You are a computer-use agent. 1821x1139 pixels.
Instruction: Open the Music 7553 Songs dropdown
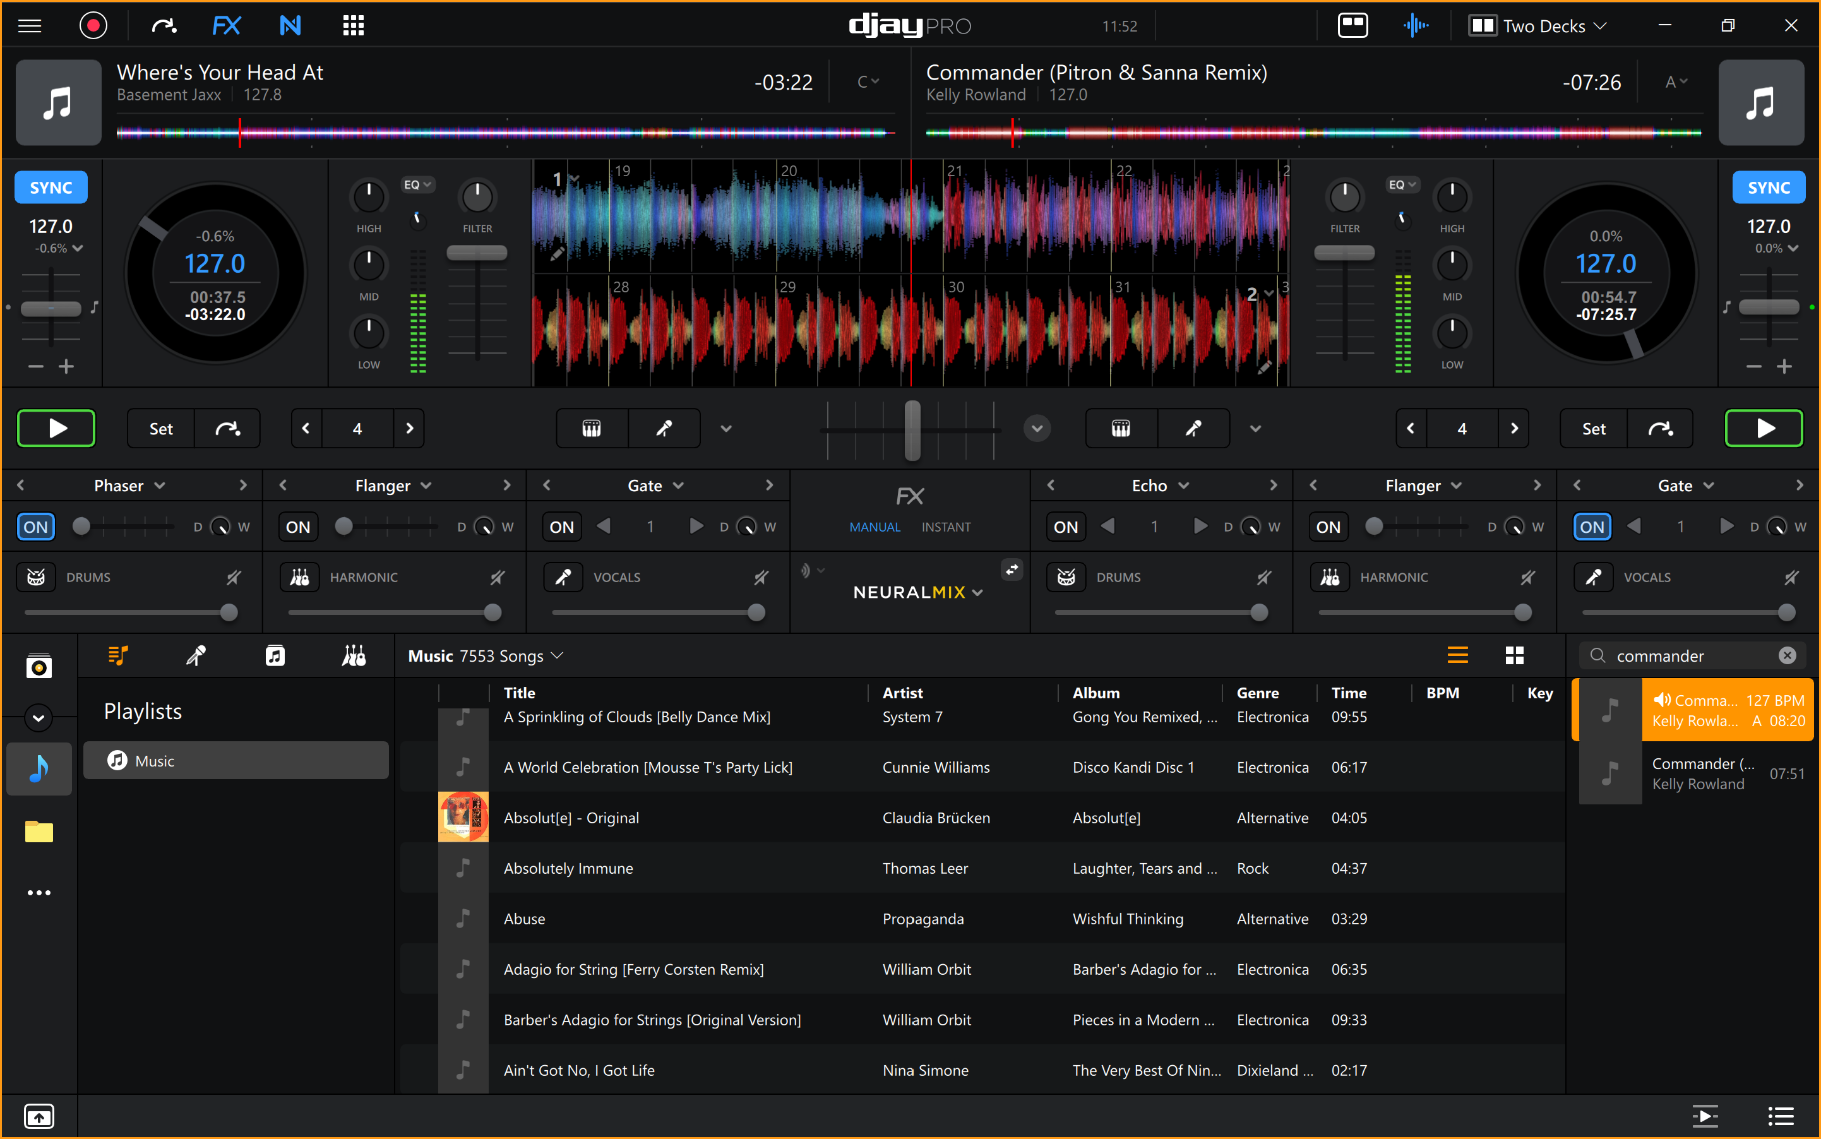pos(486,656)
